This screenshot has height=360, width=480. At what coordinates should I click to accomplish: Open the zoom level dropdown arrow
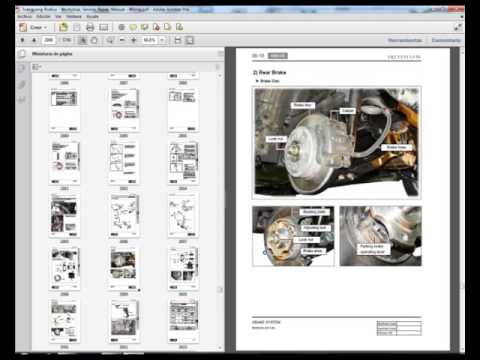click(x=162, y=40)
